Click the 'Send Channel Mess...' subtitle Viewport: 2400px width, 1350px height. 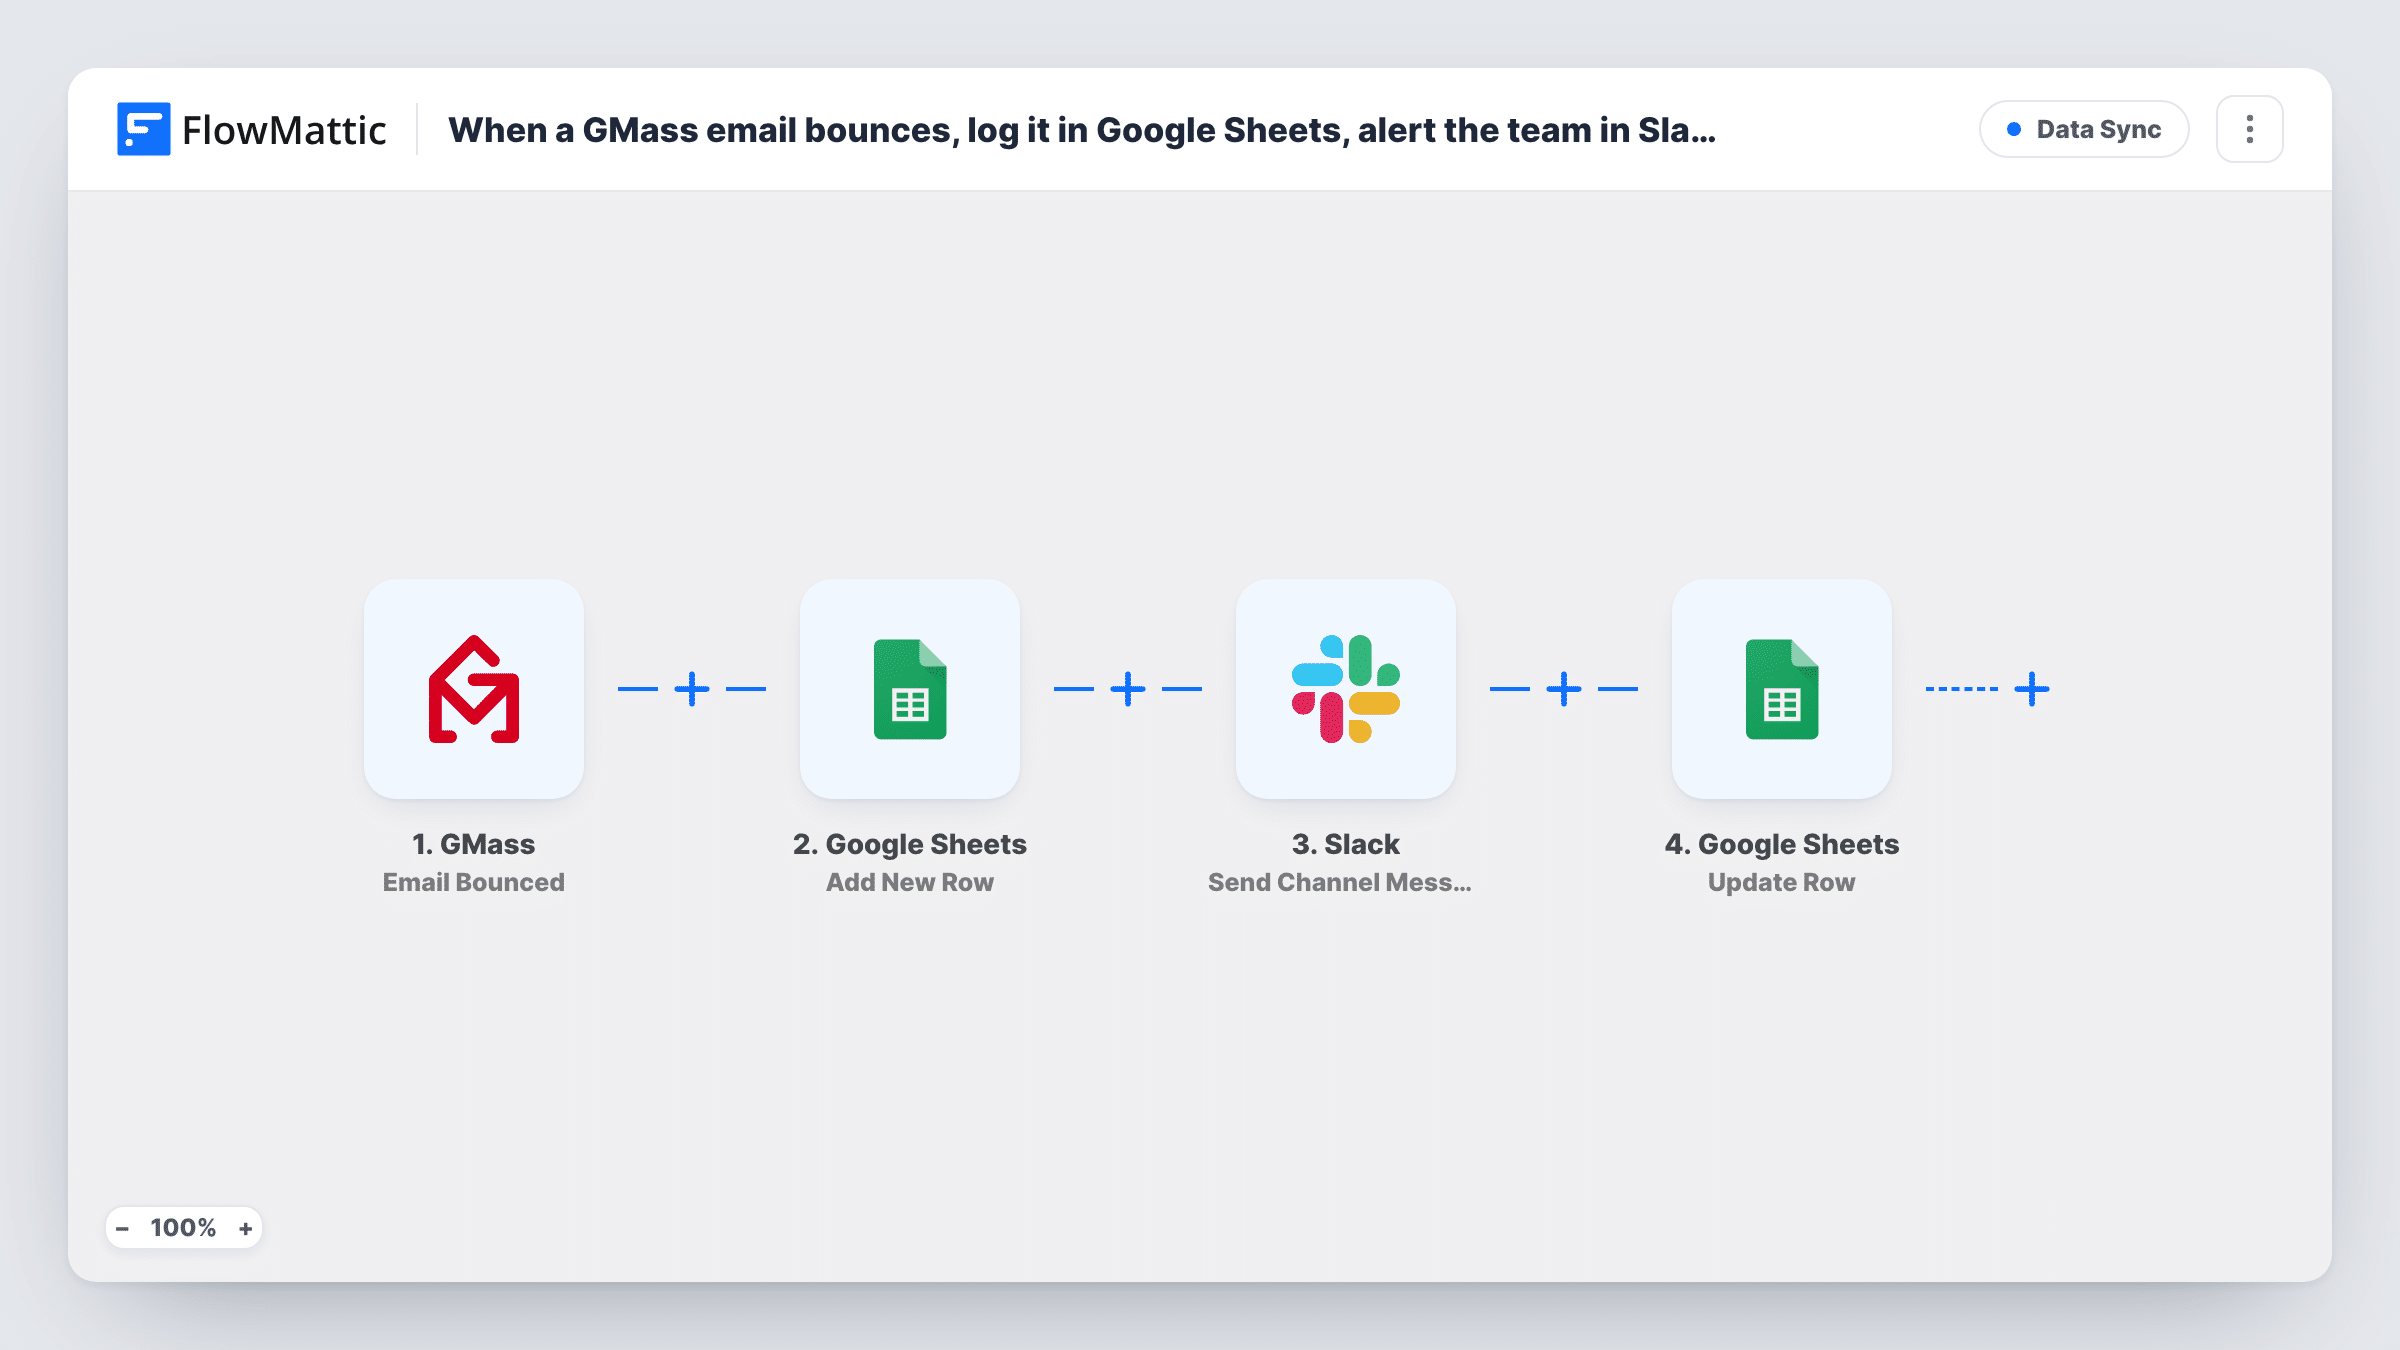[1340, 882]
